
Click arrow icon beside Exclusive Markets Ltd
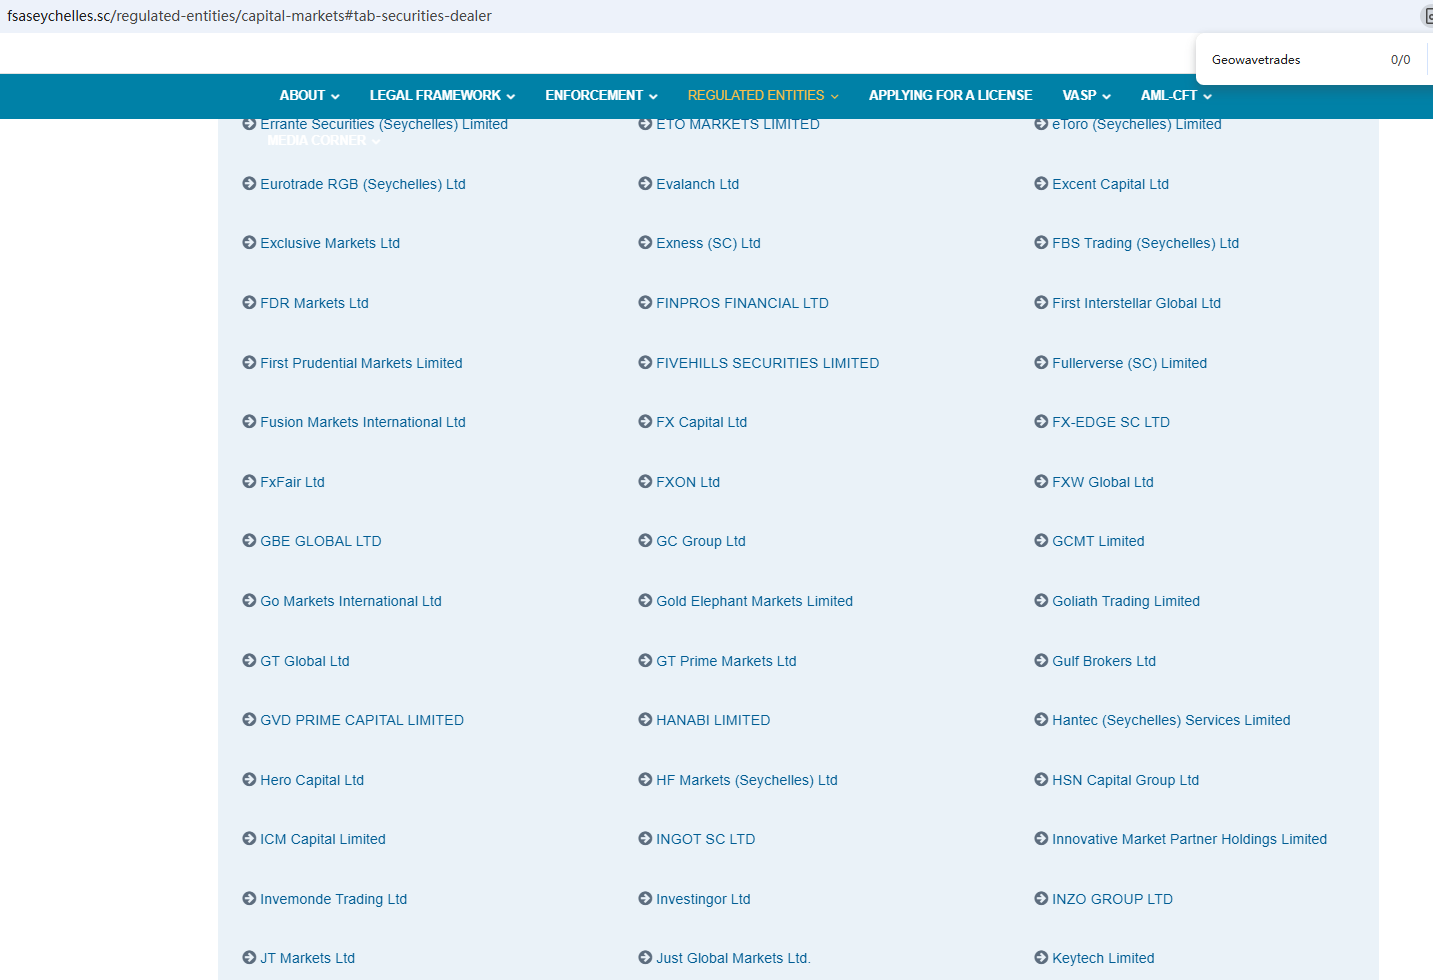pyautogui.click(x=249, y=243)
